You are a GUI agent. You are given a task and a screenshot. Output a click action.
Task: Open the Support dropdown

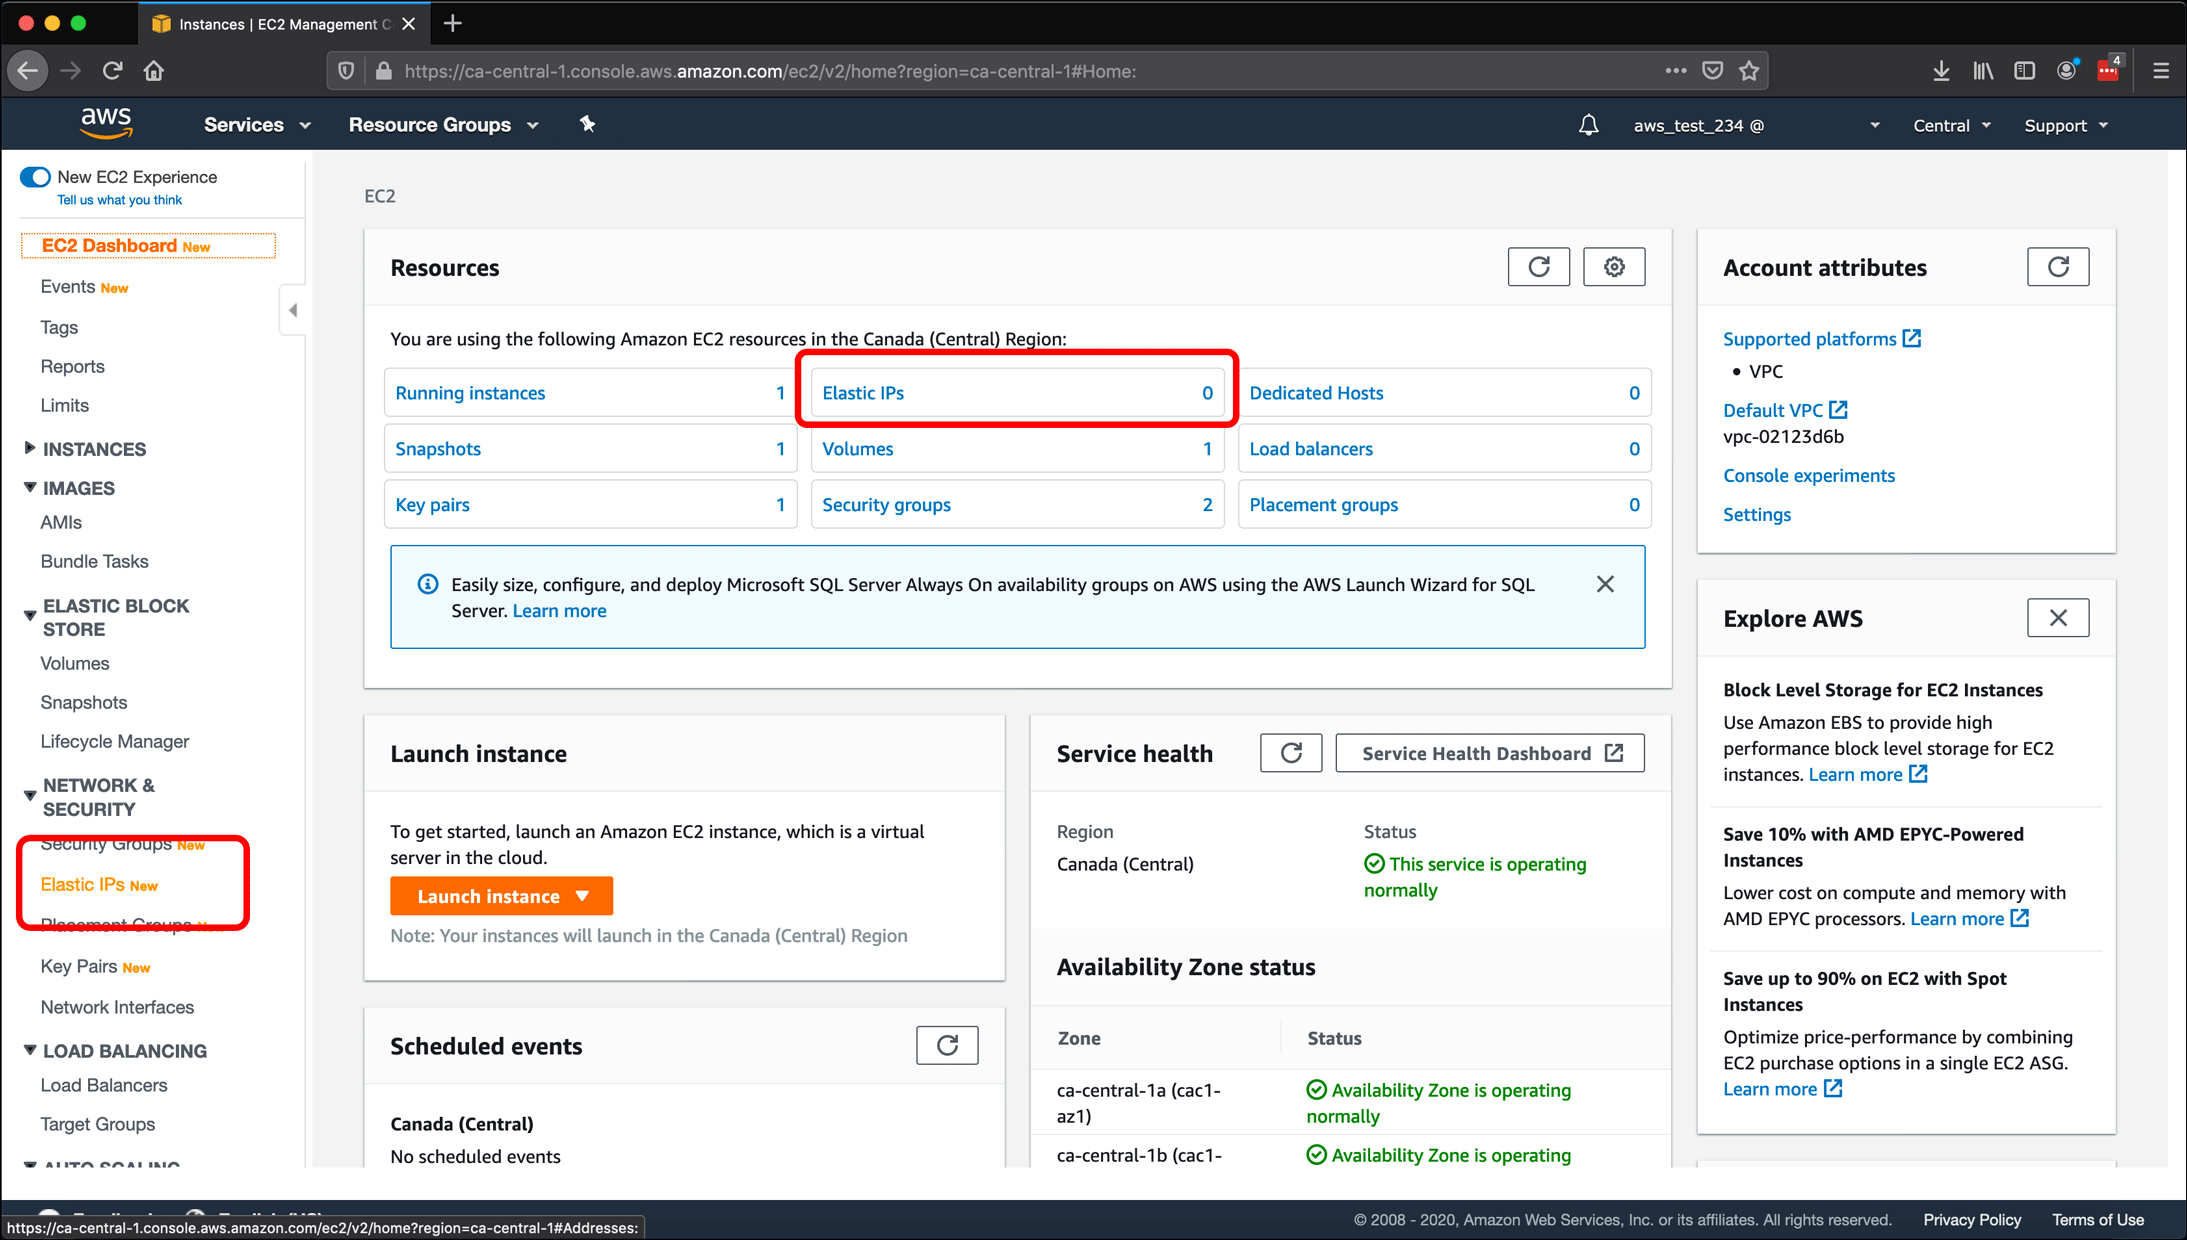tap(2067, 125)
